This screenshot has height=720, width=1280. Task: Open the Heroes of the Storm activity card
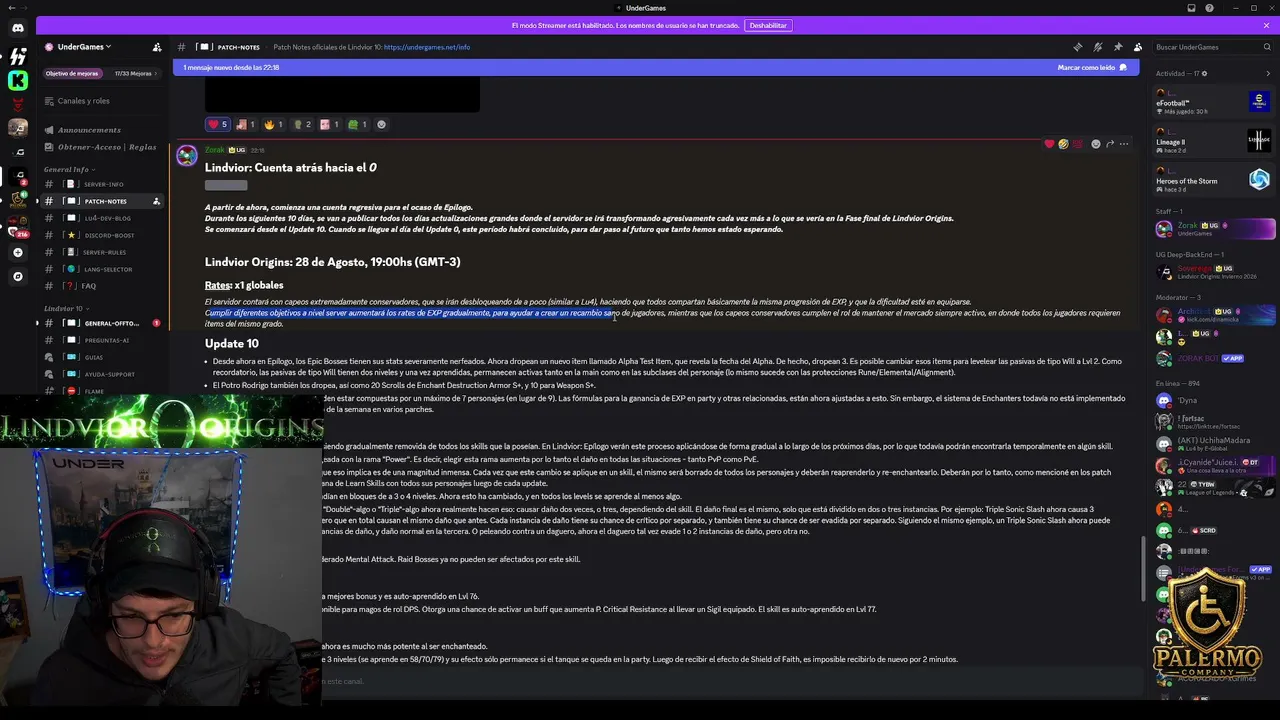click(1212, 180)
